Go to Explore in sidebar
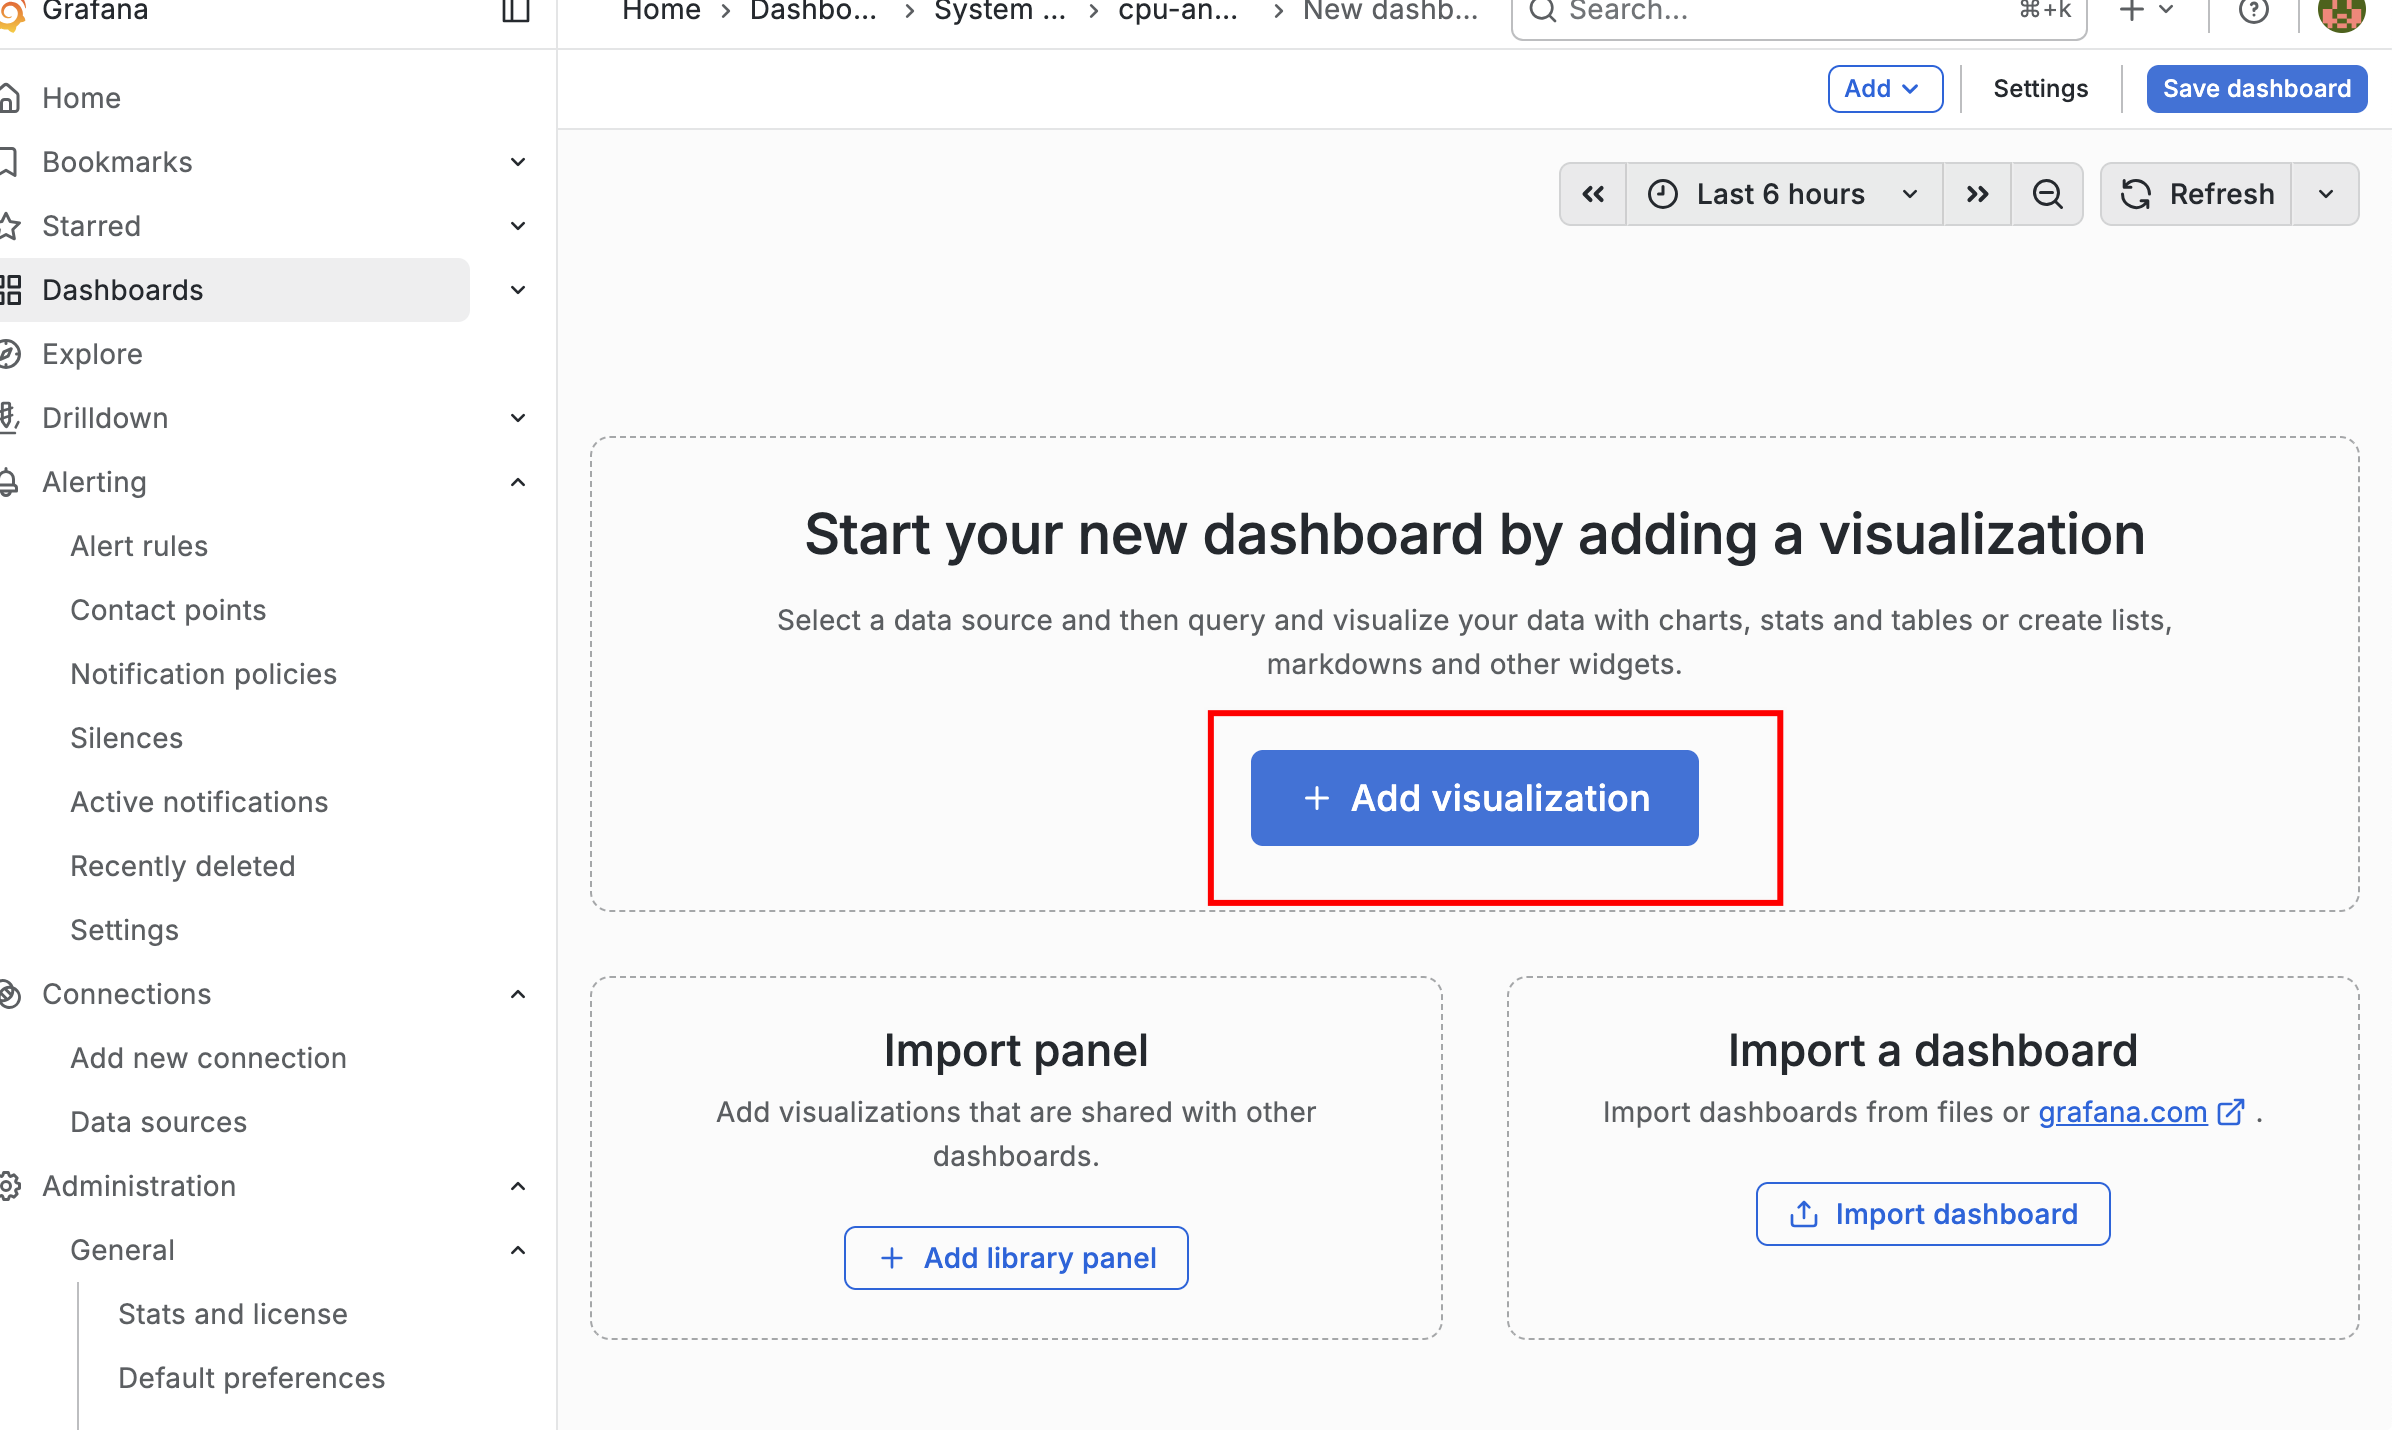Screen dimensions: 2392x1430 [x=92, y=354]
